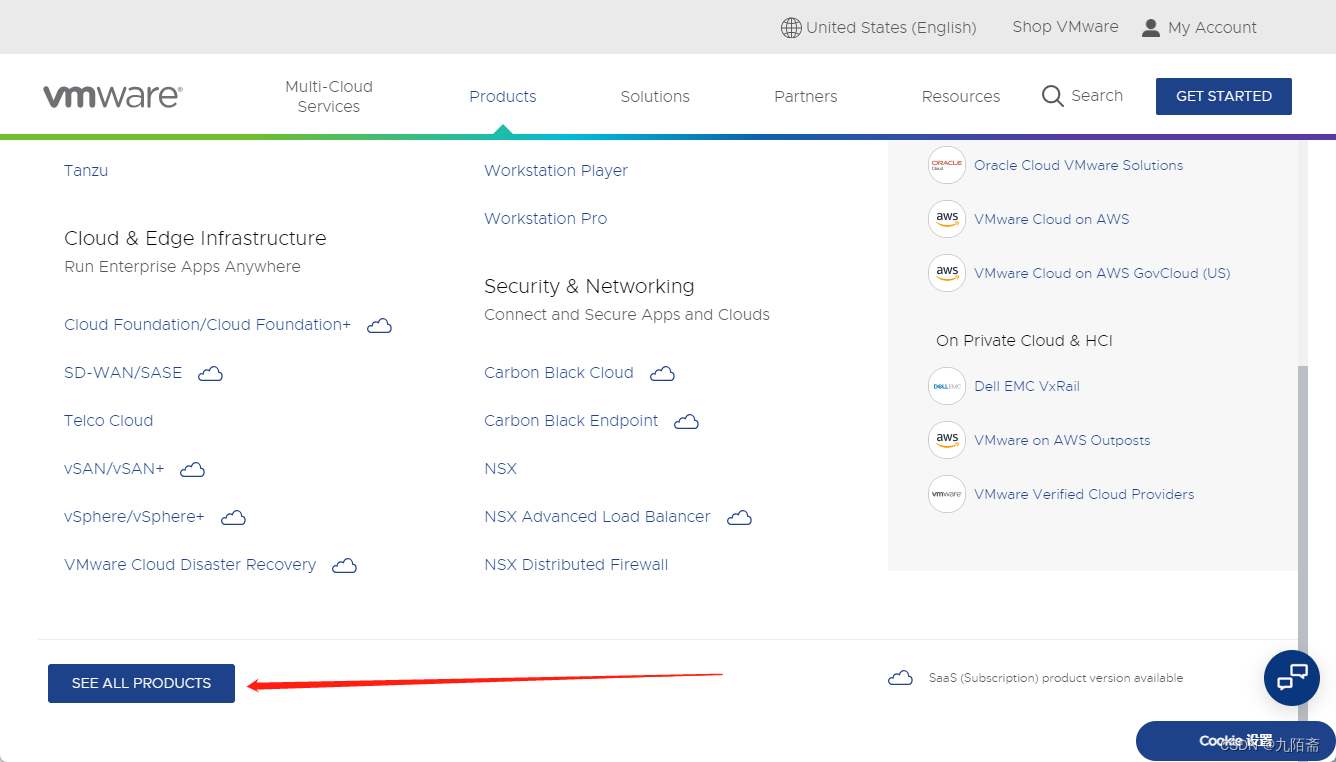This screenshot has height=762, width=1336.
Task: Click the Search magnifying glass icon
Action: 1052,96
